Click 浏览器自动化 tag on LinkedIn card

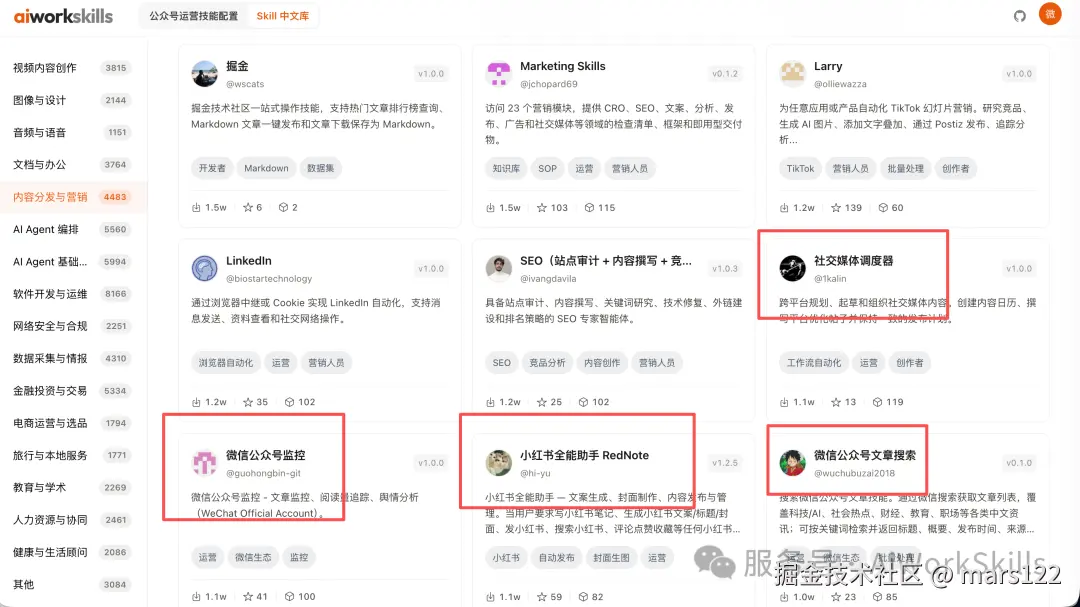(226, 362)
